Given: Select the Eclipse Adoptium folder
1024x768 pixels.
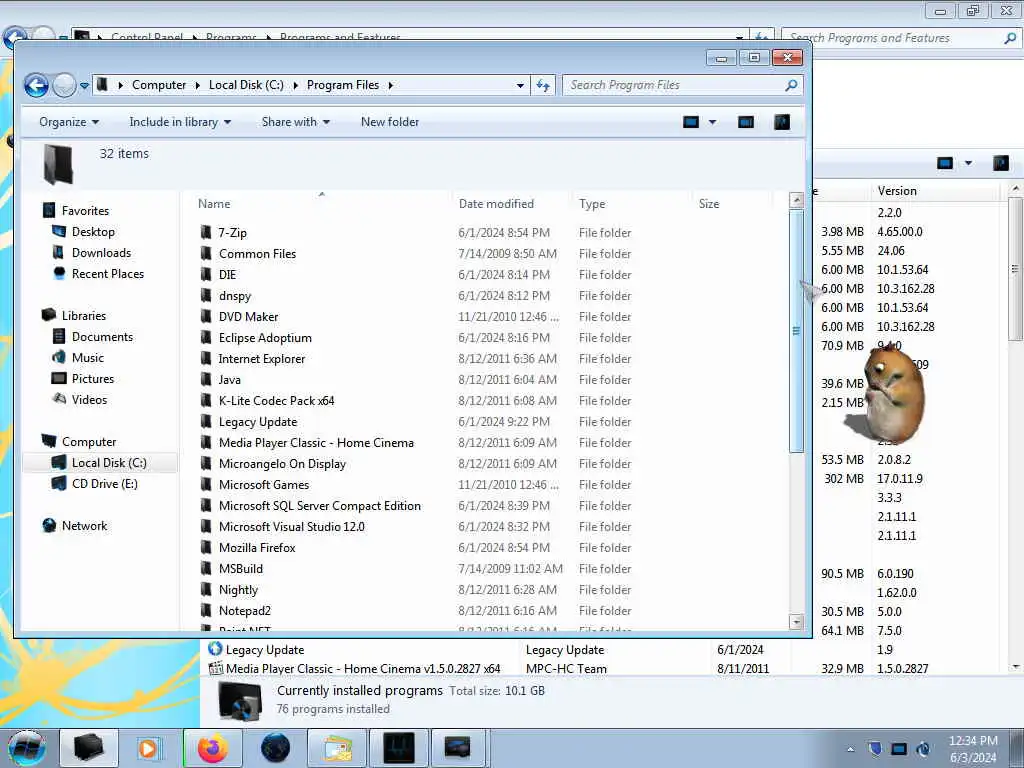Looking at the screenshot, I should point(265,338).
